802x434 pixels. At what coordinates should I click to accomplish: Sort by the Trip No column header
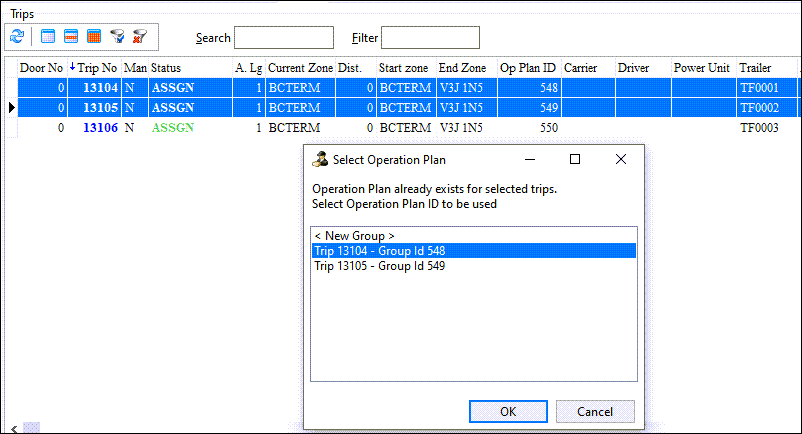tap(97, 68)
